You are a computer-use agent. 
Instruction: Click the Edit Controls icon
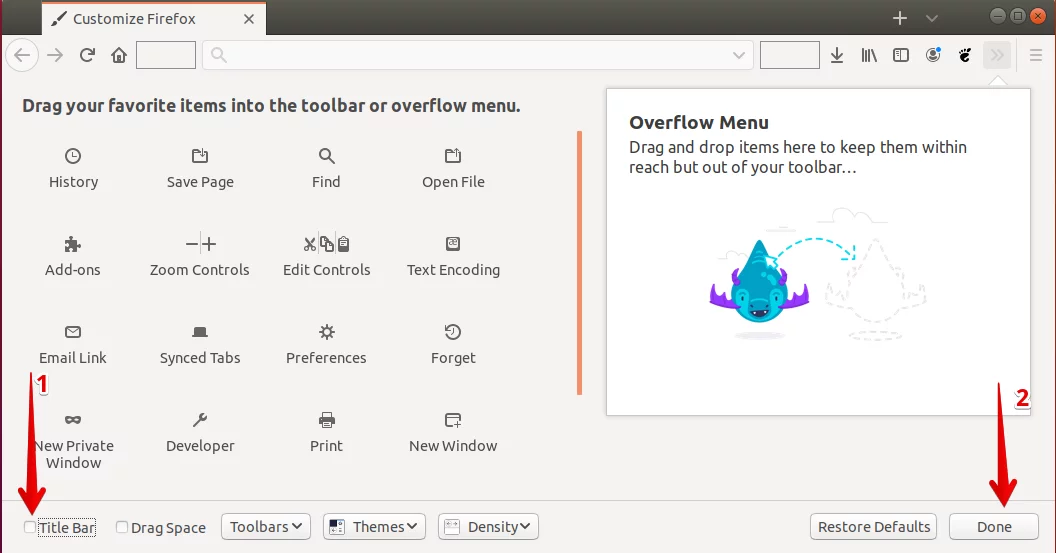click(x=327, y=244)
